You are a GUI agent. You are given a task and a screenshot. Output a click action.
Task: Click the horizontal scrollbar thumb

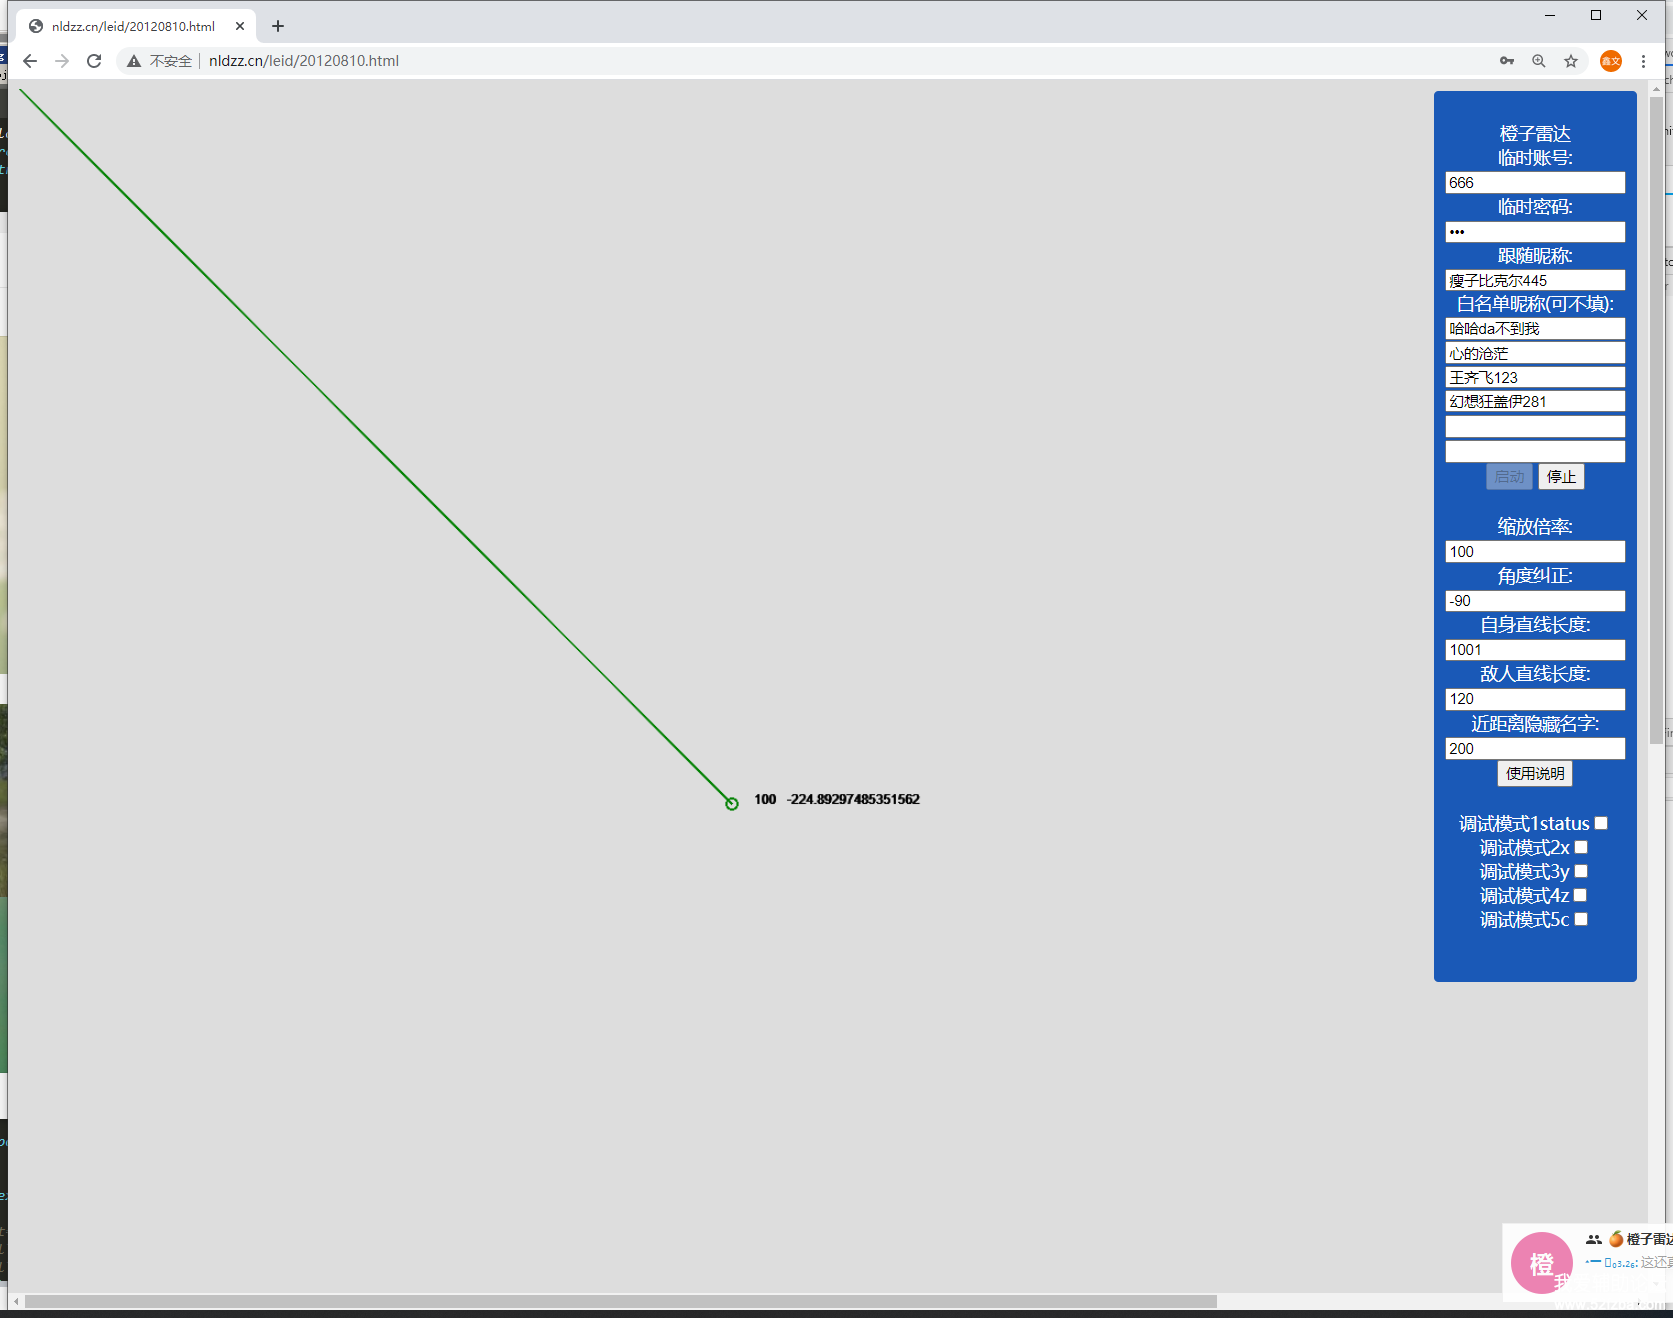click(621, 1301)
